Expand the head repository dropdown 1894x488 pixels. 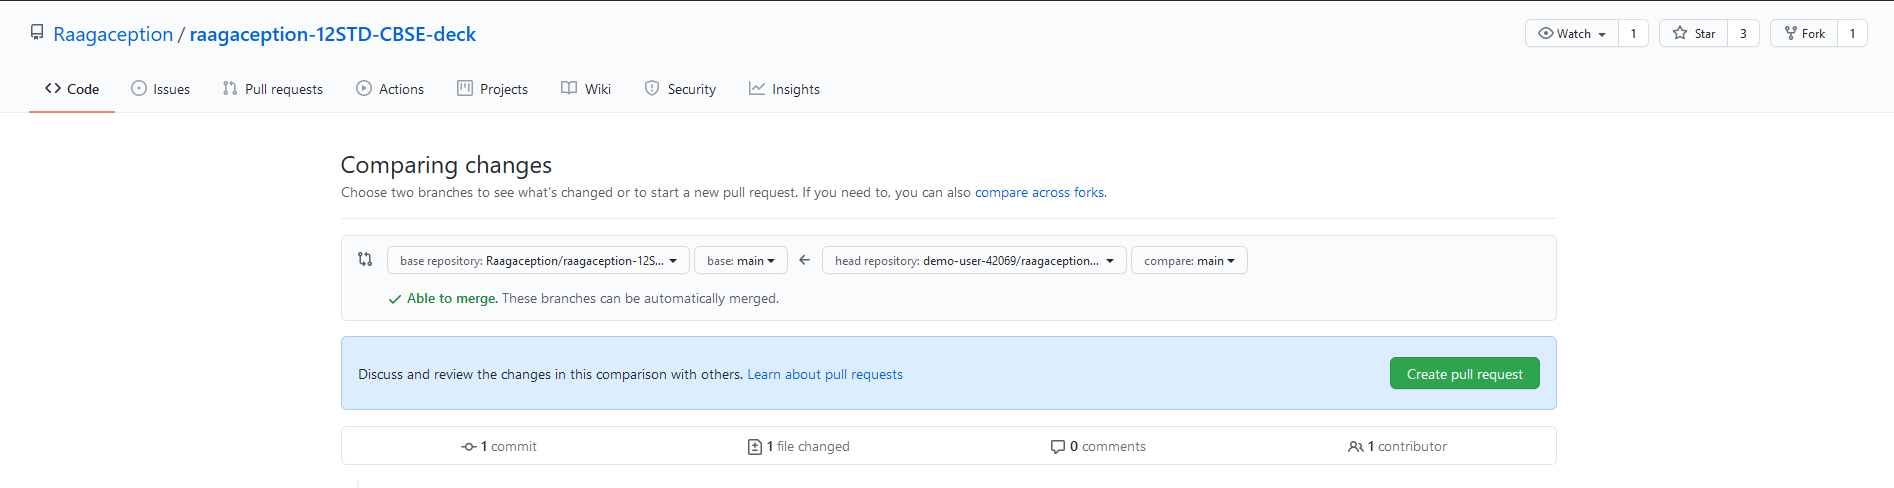(974, 260)
